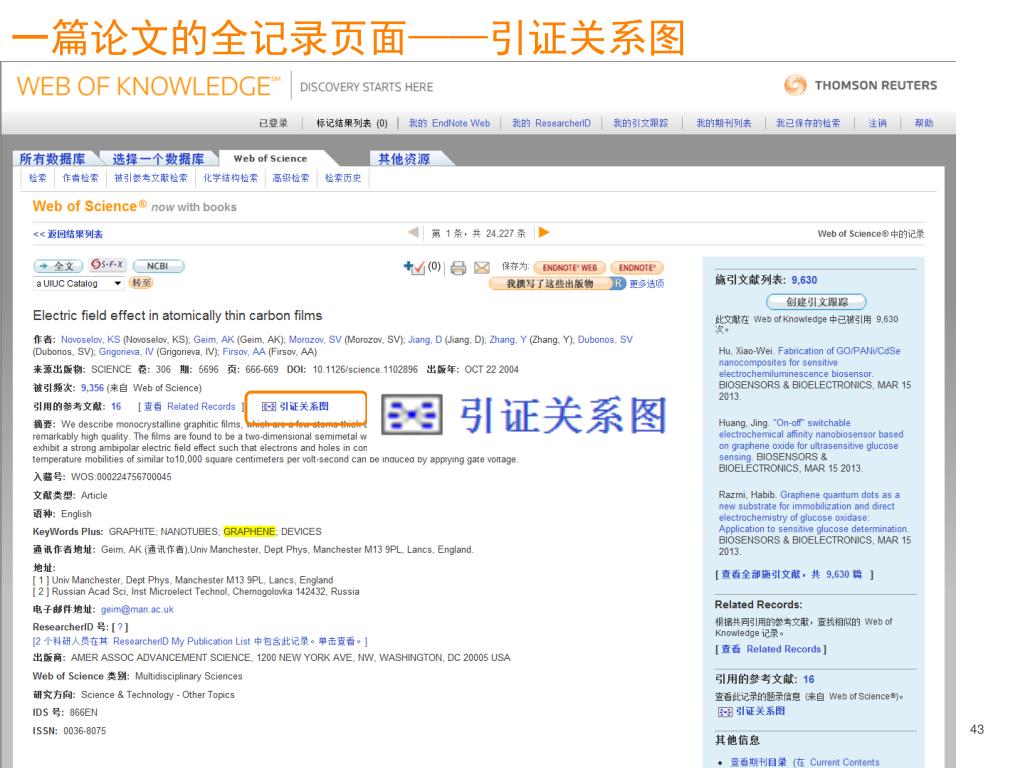Click 我的 ResearcherID link
Image resolution: width=1024 pixels, height=768 pixels.
click(551, 123)
